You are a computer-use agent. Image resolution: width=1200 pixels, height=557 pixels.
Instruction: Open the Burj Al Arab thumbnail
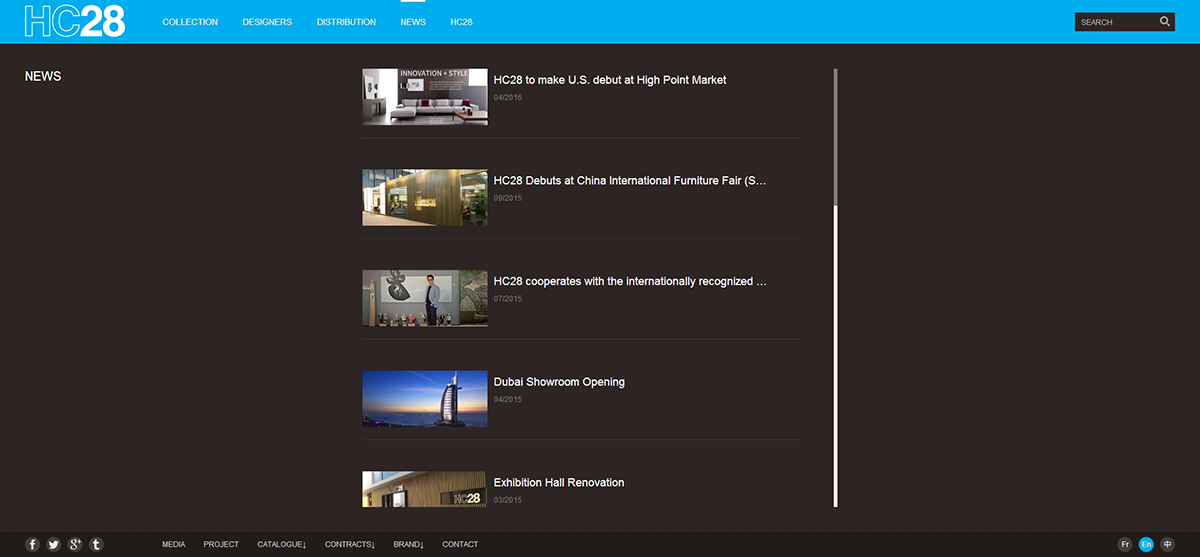425,399
